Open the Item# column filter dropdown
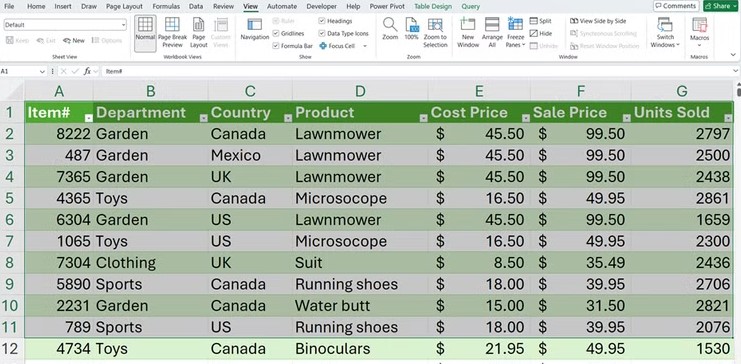The height and width of the screenshot is (364, 741). pos(88,118)
